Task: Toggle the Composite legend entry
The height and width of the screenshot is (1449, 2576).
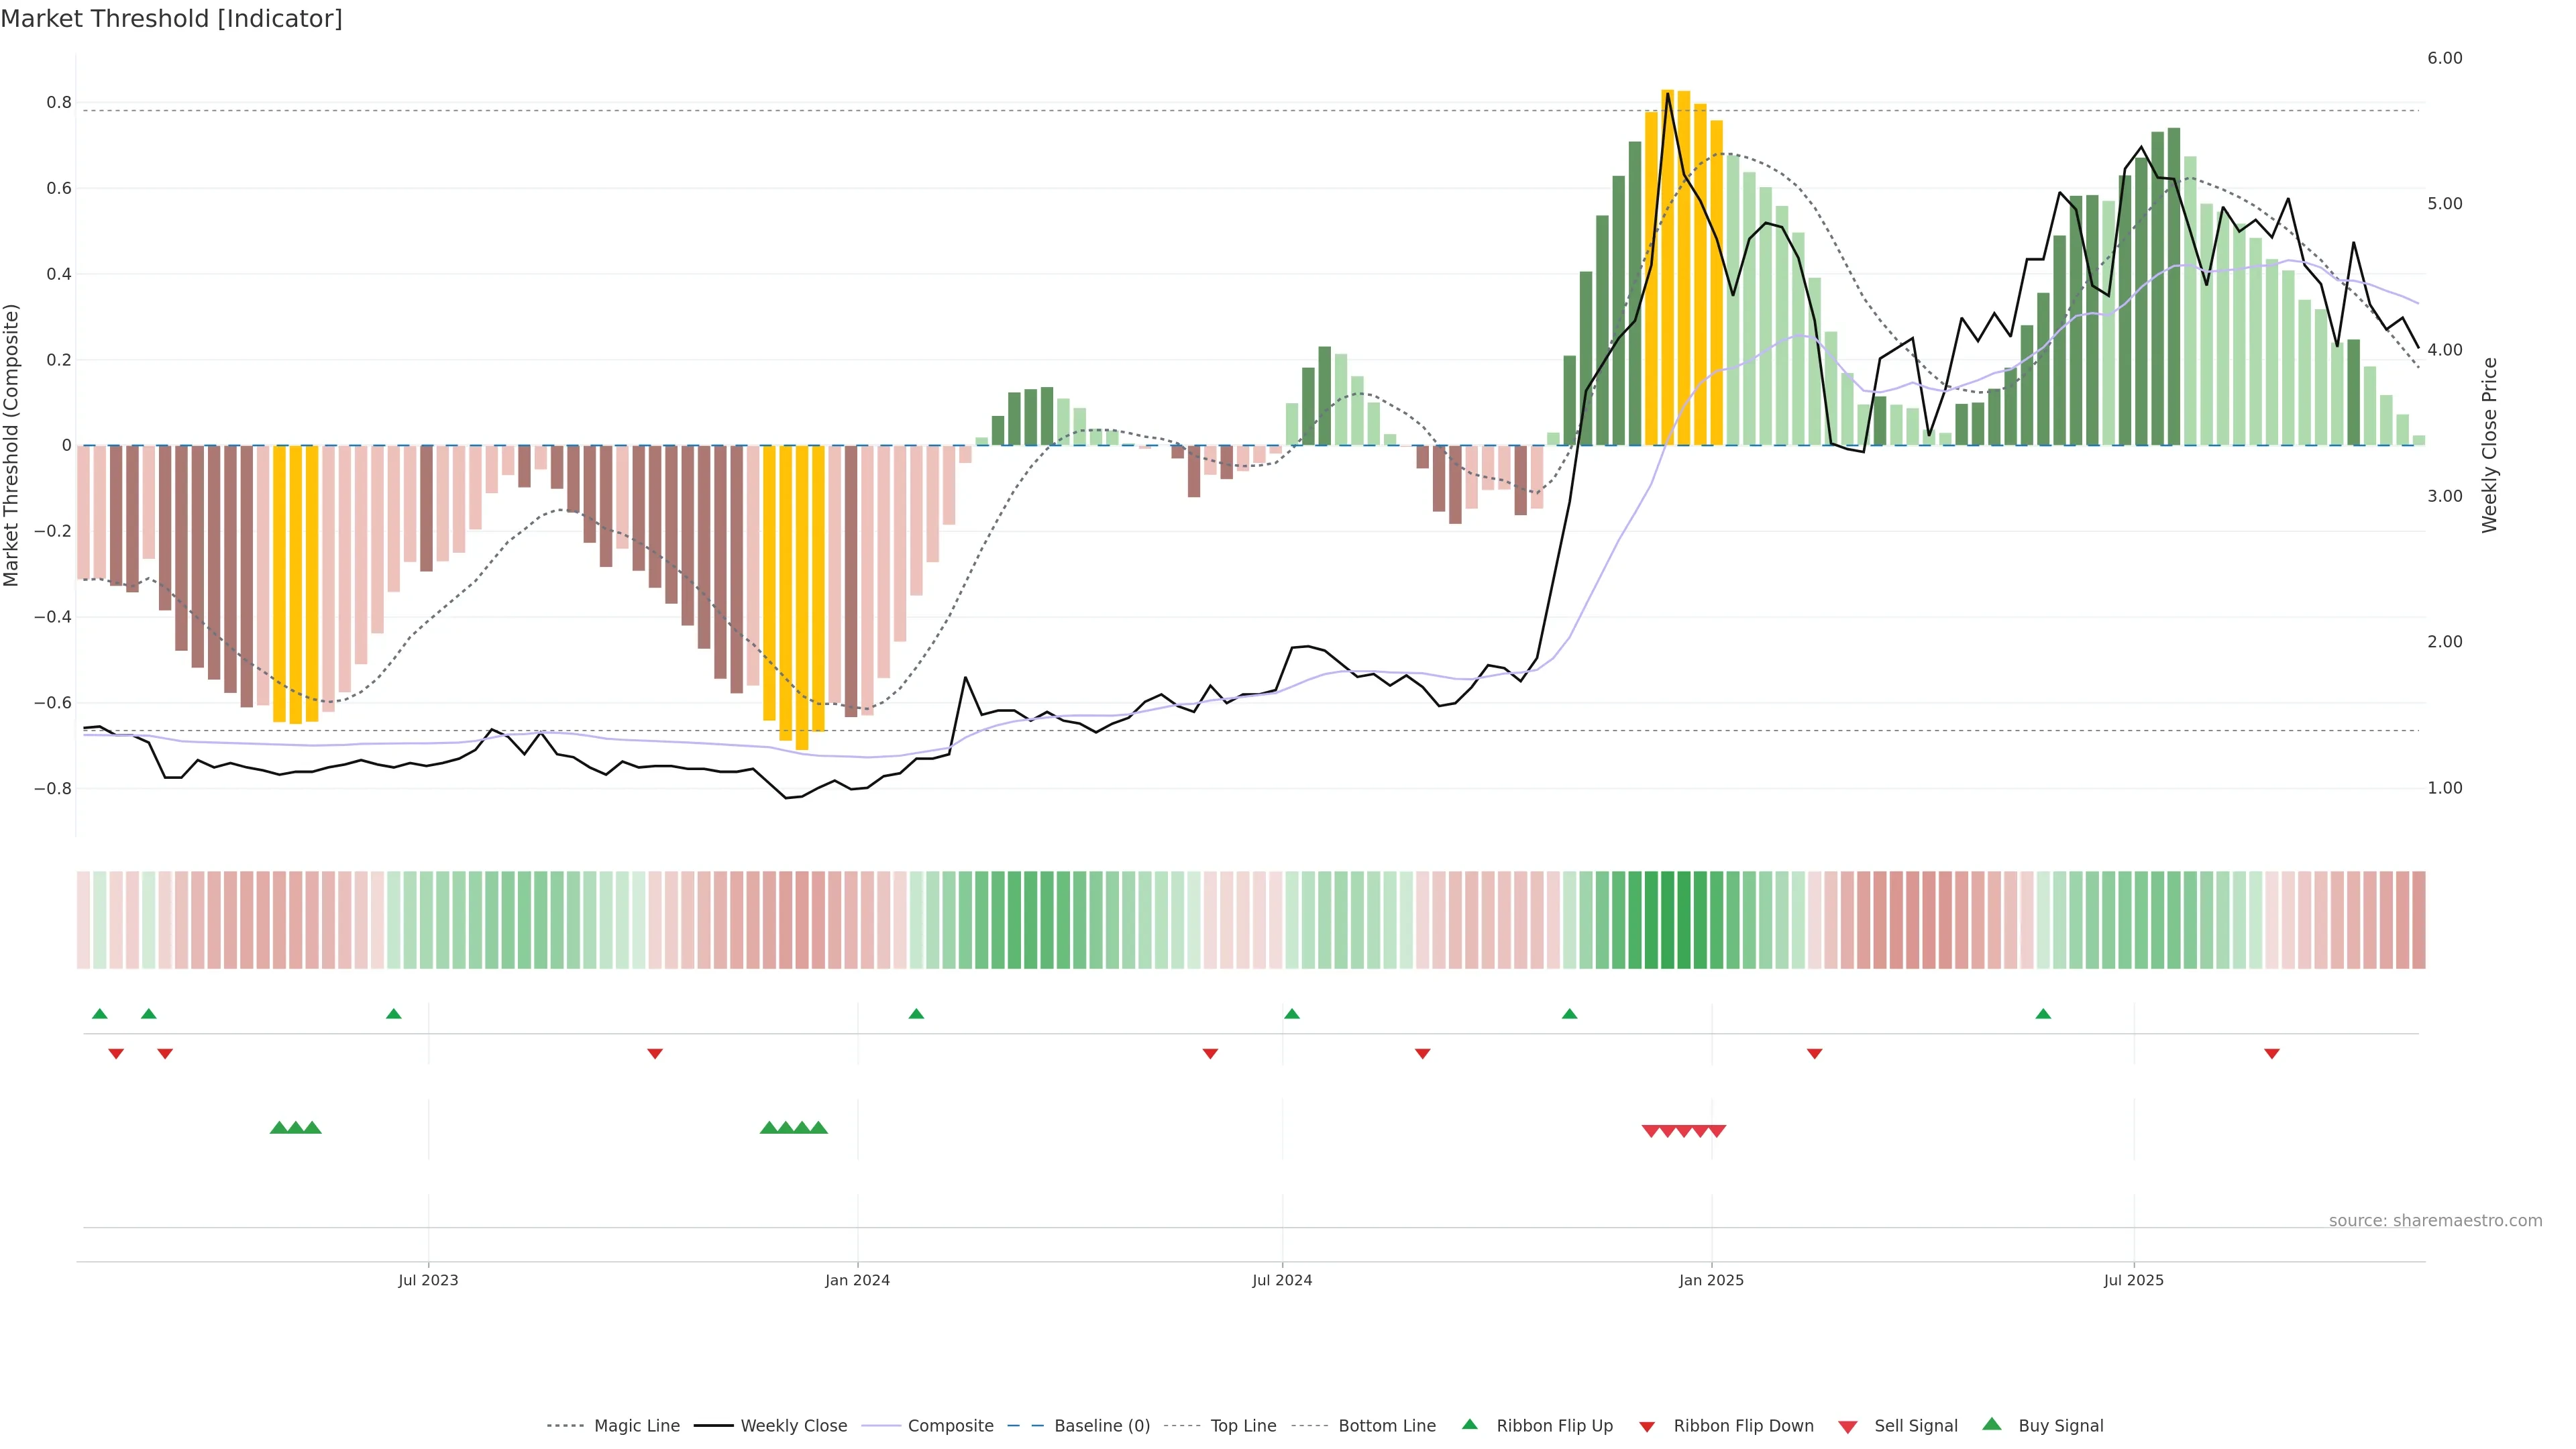Action: tap(950, 1426)
